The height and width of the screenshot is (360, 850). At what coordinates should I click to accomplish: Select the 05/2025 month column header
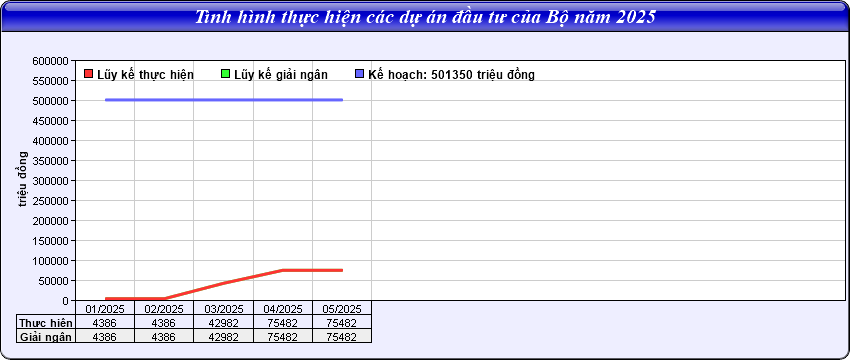pos(342,308)
